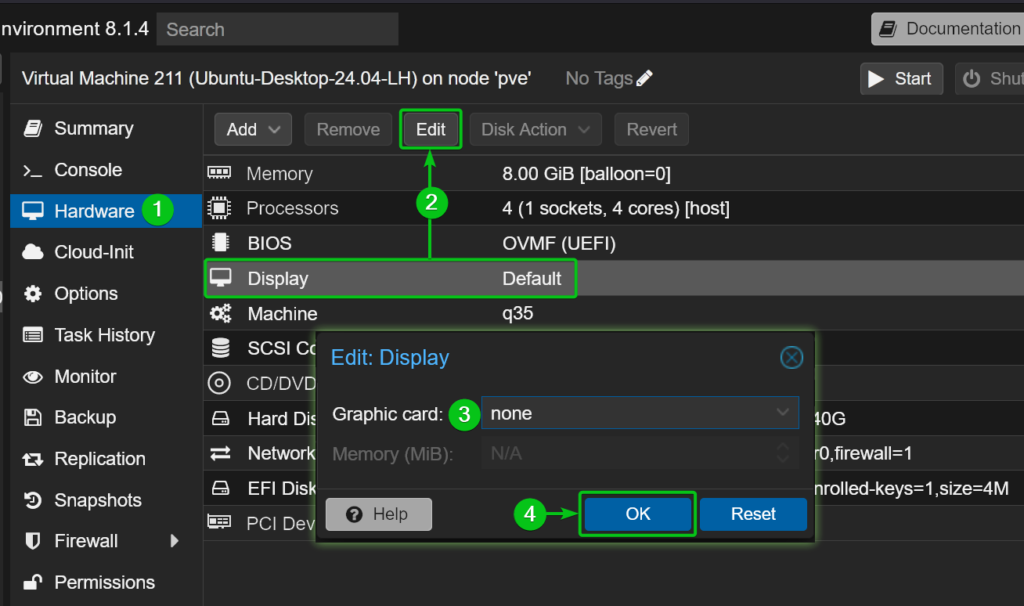This screenshot has height=606, width=1024.
Task: Click the Documentation book icon
Action: pos(888,29)
